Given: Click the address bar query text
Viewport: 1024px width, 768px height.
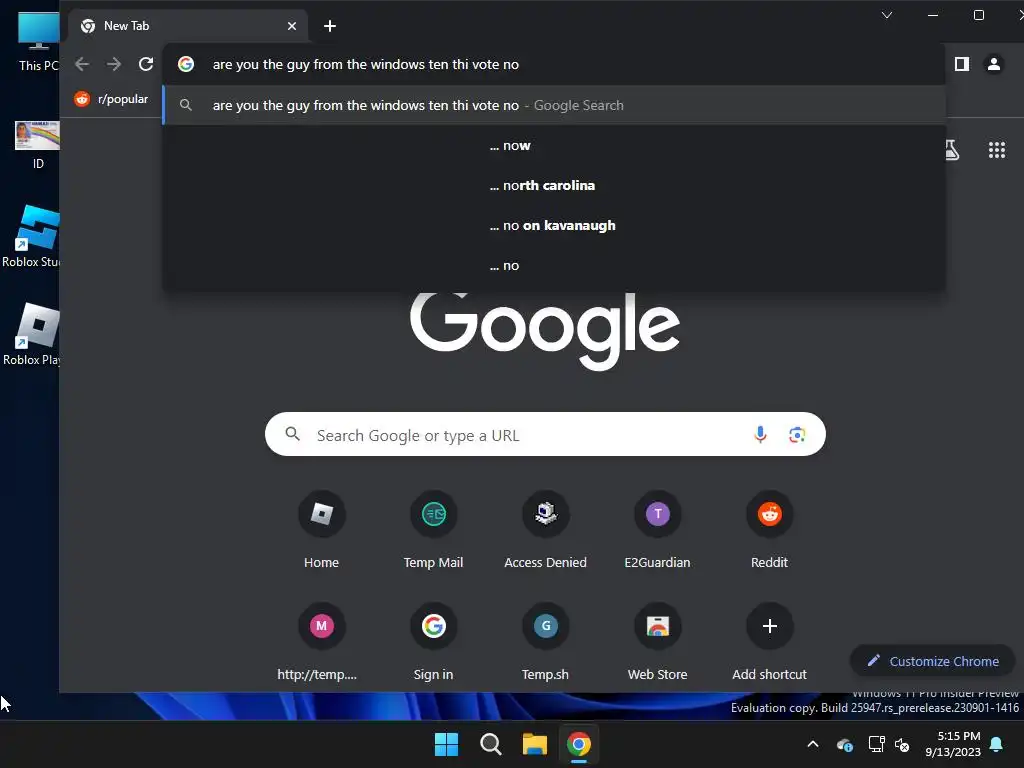Looking at the screenshot, I should [x=366, y=64].
